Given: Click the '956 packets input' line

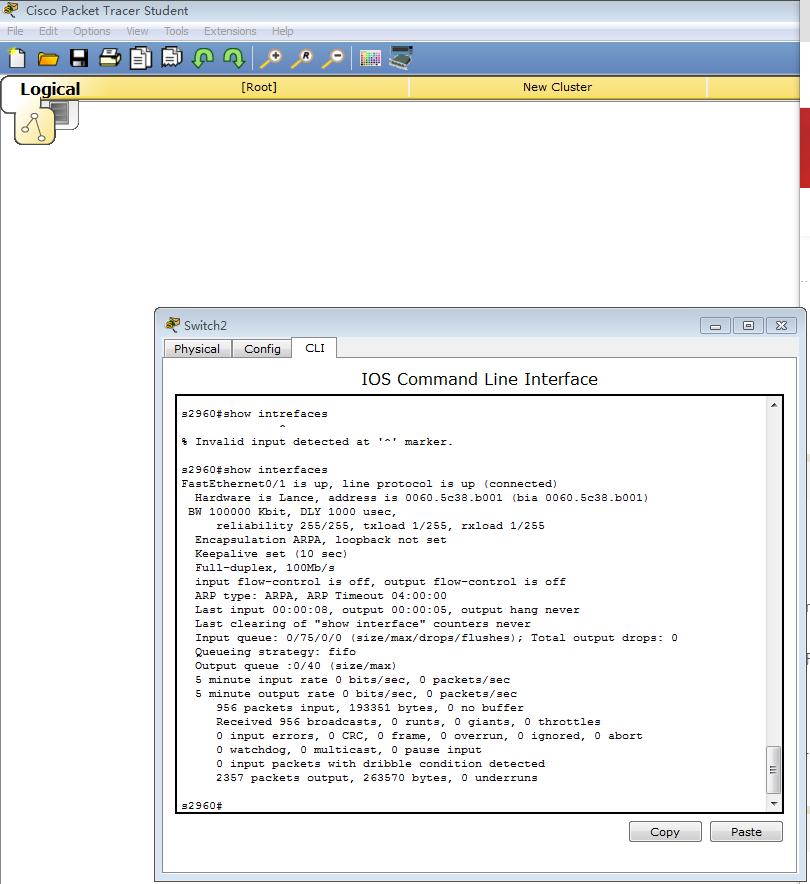Looking at the screenshot, I should [x=370, y=708].
